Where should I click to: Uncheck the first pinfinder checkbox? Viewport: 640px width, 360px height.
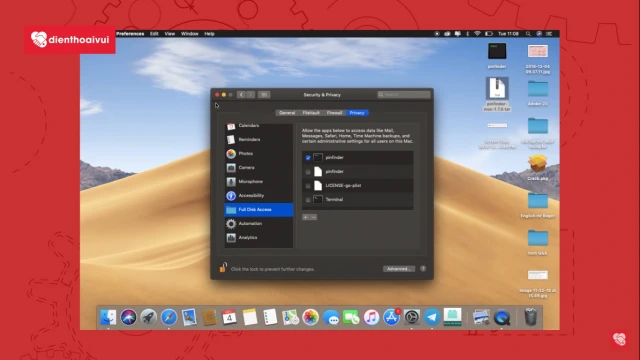click(x=308, y=158)
